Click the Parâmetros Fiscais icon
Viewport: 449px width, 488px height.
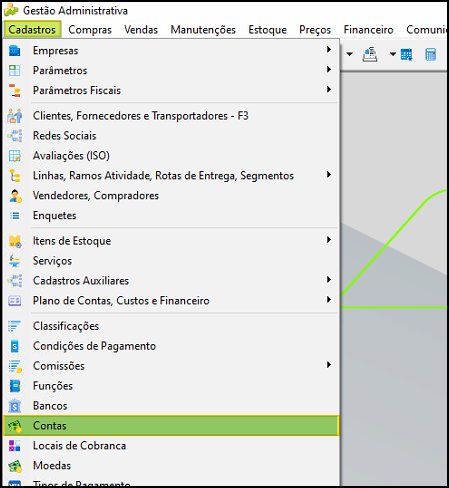[15, 91]
